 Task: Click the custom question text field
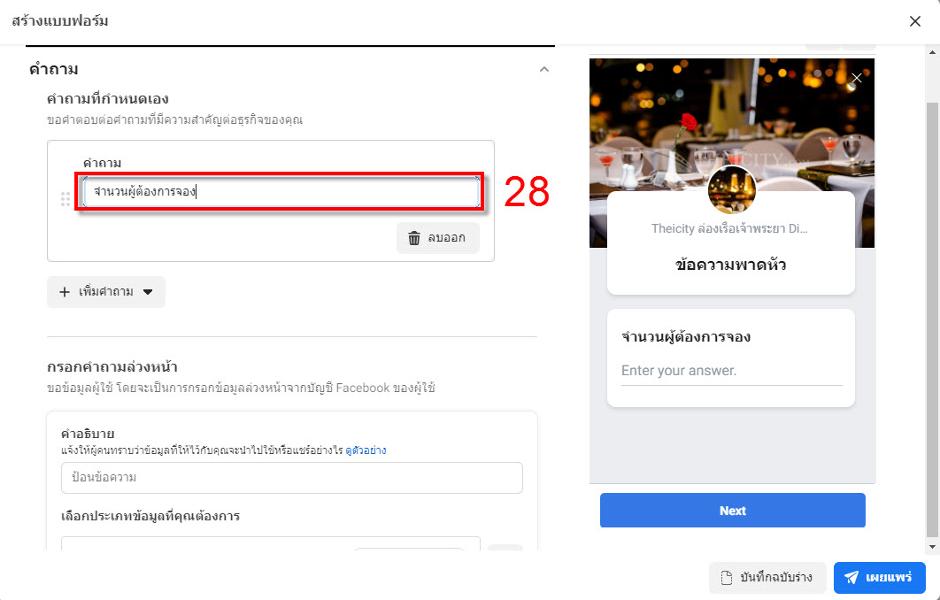click(x=282, y=191)
